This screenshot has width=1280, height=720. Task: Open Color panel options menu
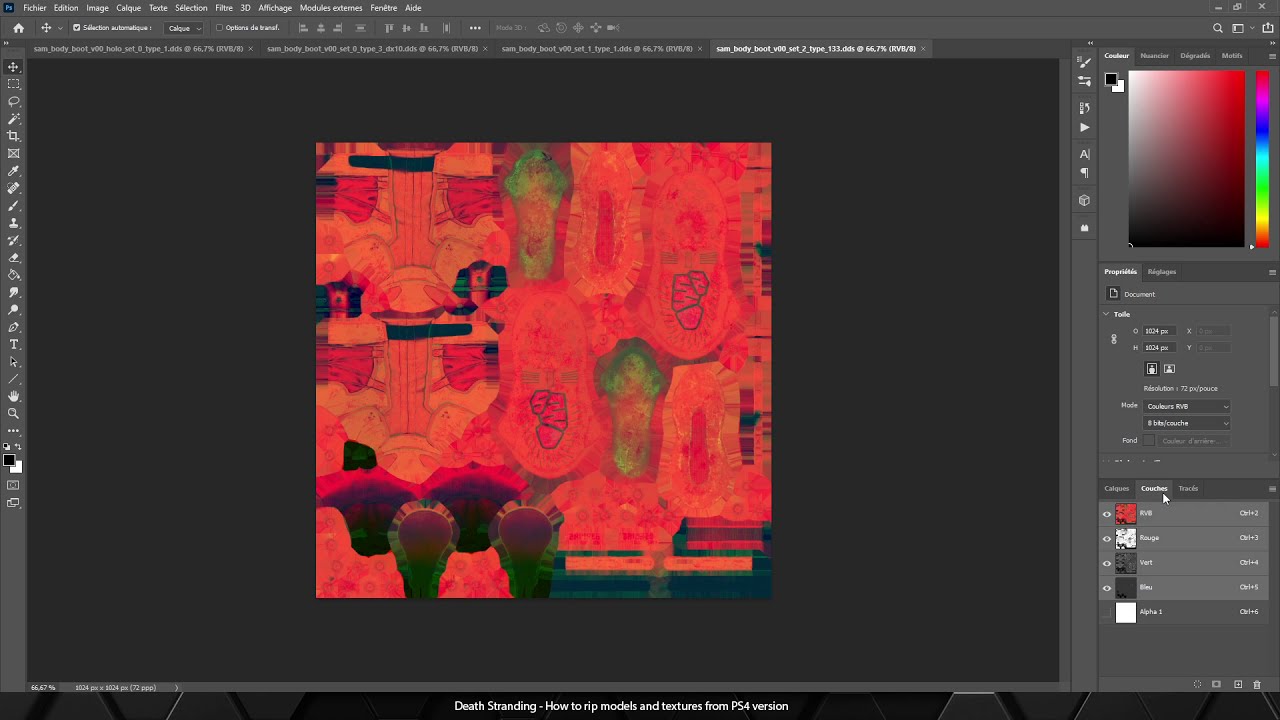1272,56
